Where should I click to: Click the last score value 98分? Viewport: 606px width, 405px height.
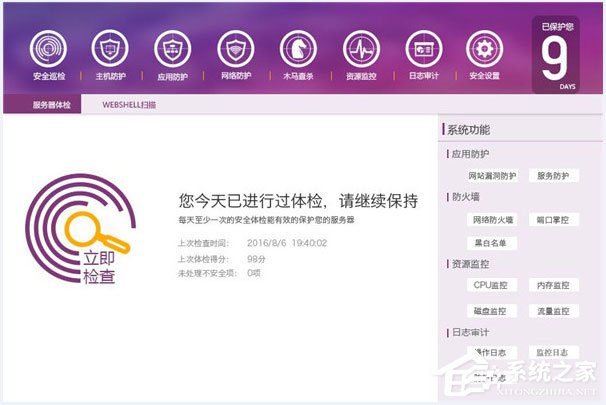[256, 259]
